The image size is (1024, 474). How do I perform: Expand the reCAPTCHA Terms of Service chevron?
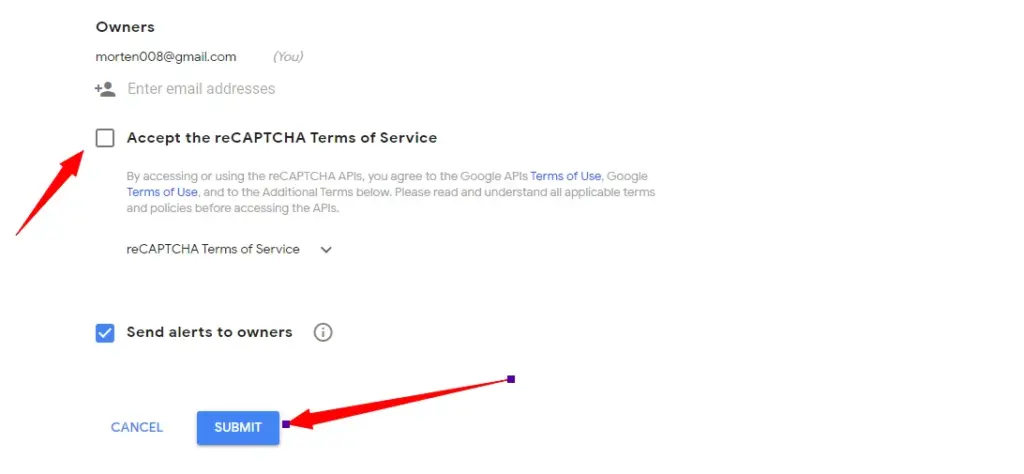(x=326, y=249)
